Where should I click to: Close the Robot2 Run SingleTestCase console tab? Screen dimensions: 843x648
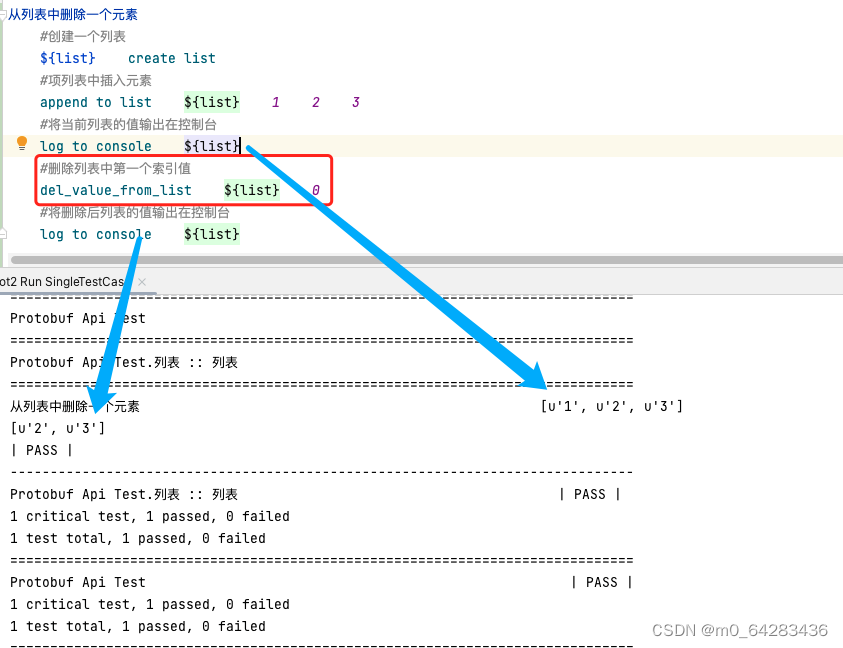click(142, 281)
